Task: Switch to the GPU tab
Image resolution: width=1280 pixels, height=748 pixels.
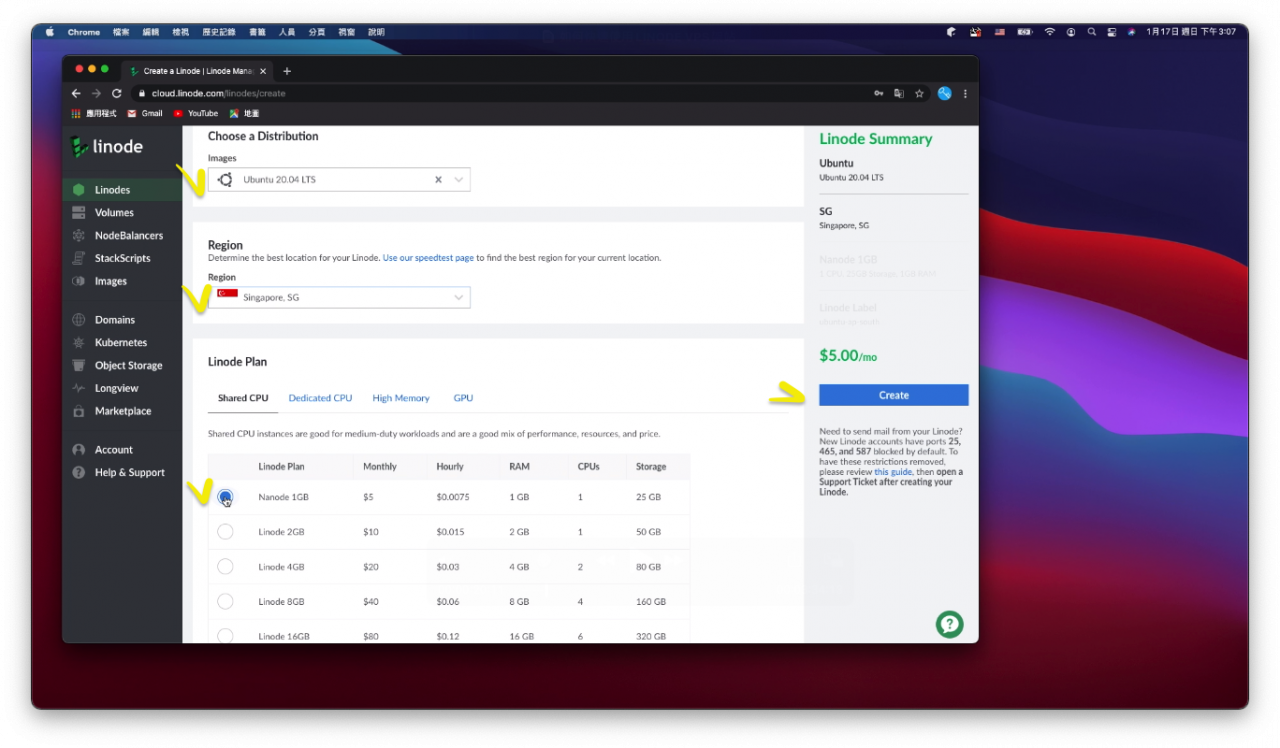Action: pos(463,398)
